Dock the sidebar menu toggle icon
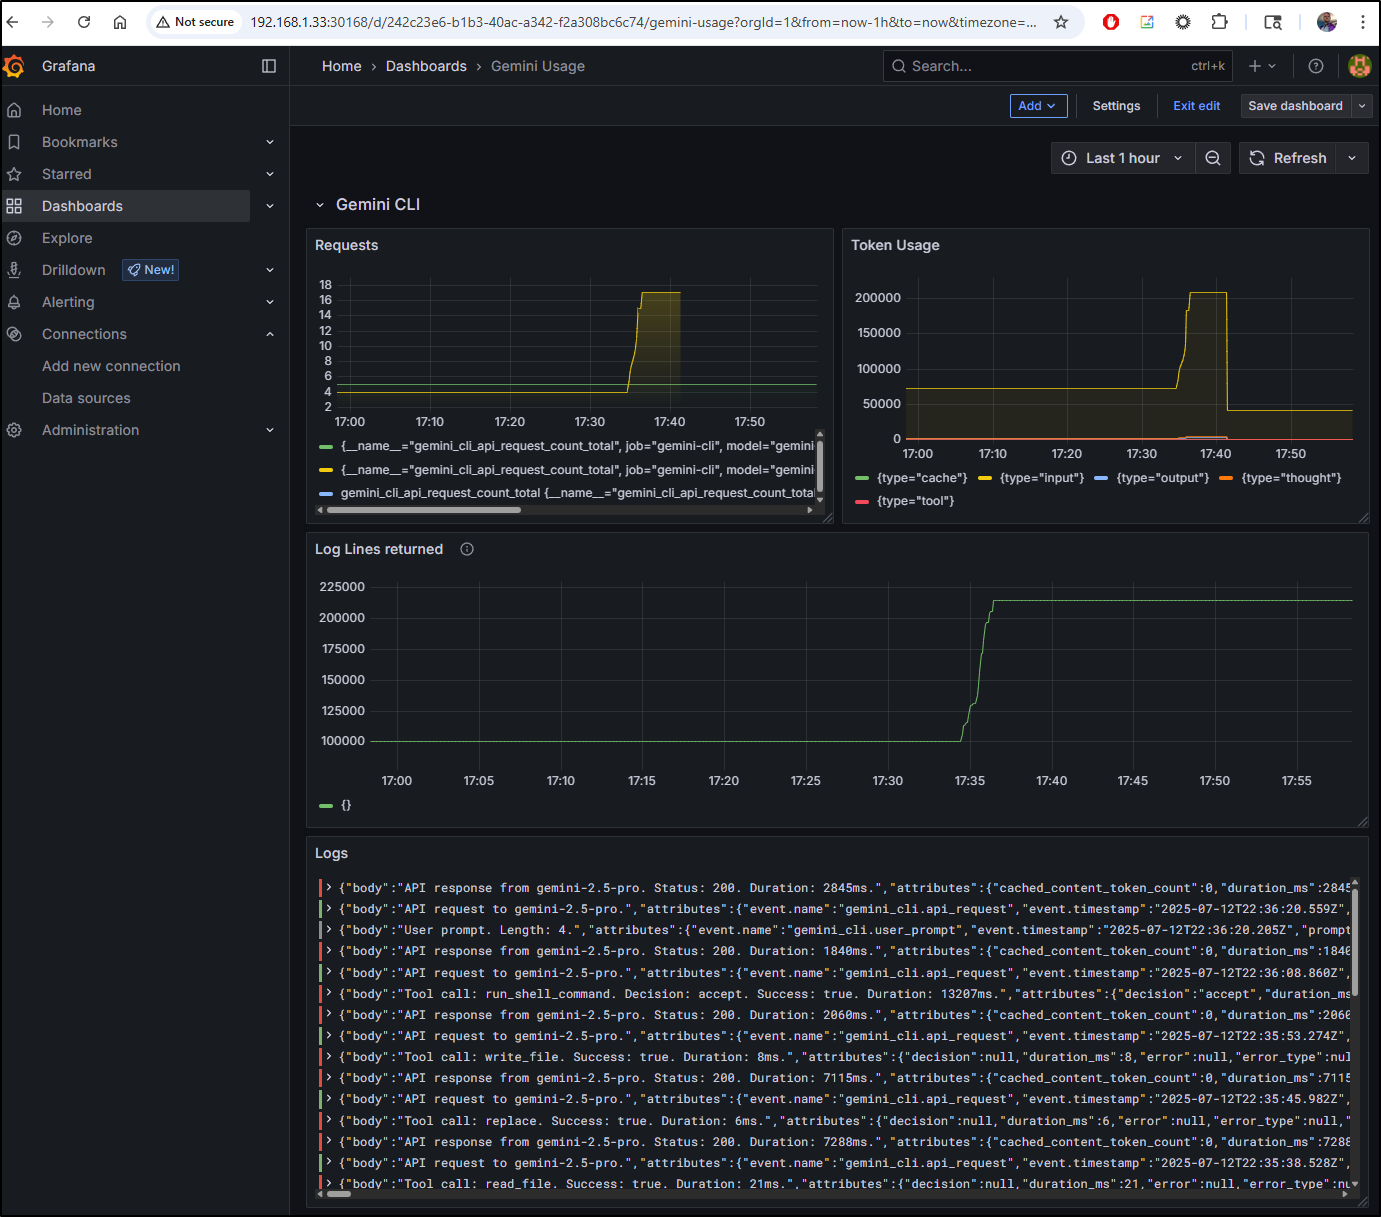This screenshot has height=1217, width=1381. (x=269, y=66)
